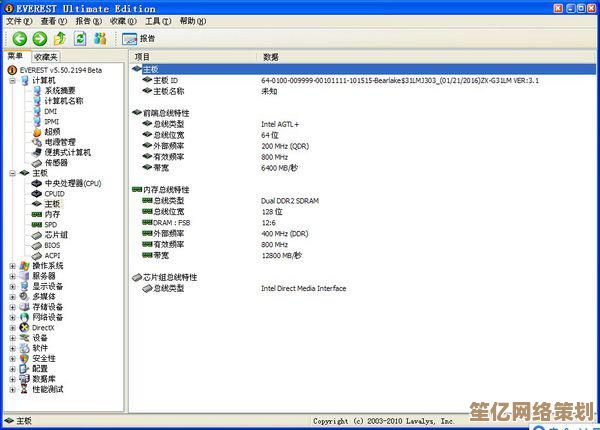Image resolution: width=600 pixels, height=430 pixels.
Task: Open the 收藏 menu
Action: [123, 21]
